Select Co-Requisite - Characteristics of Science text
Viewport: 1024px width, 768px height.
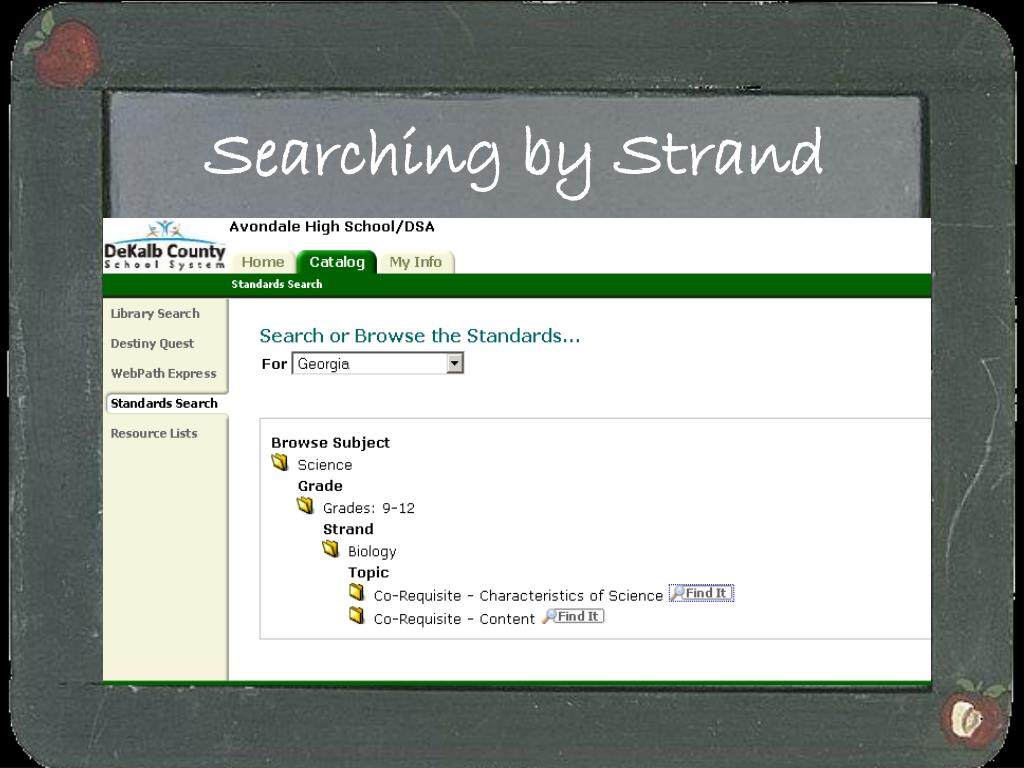point(519,596)
